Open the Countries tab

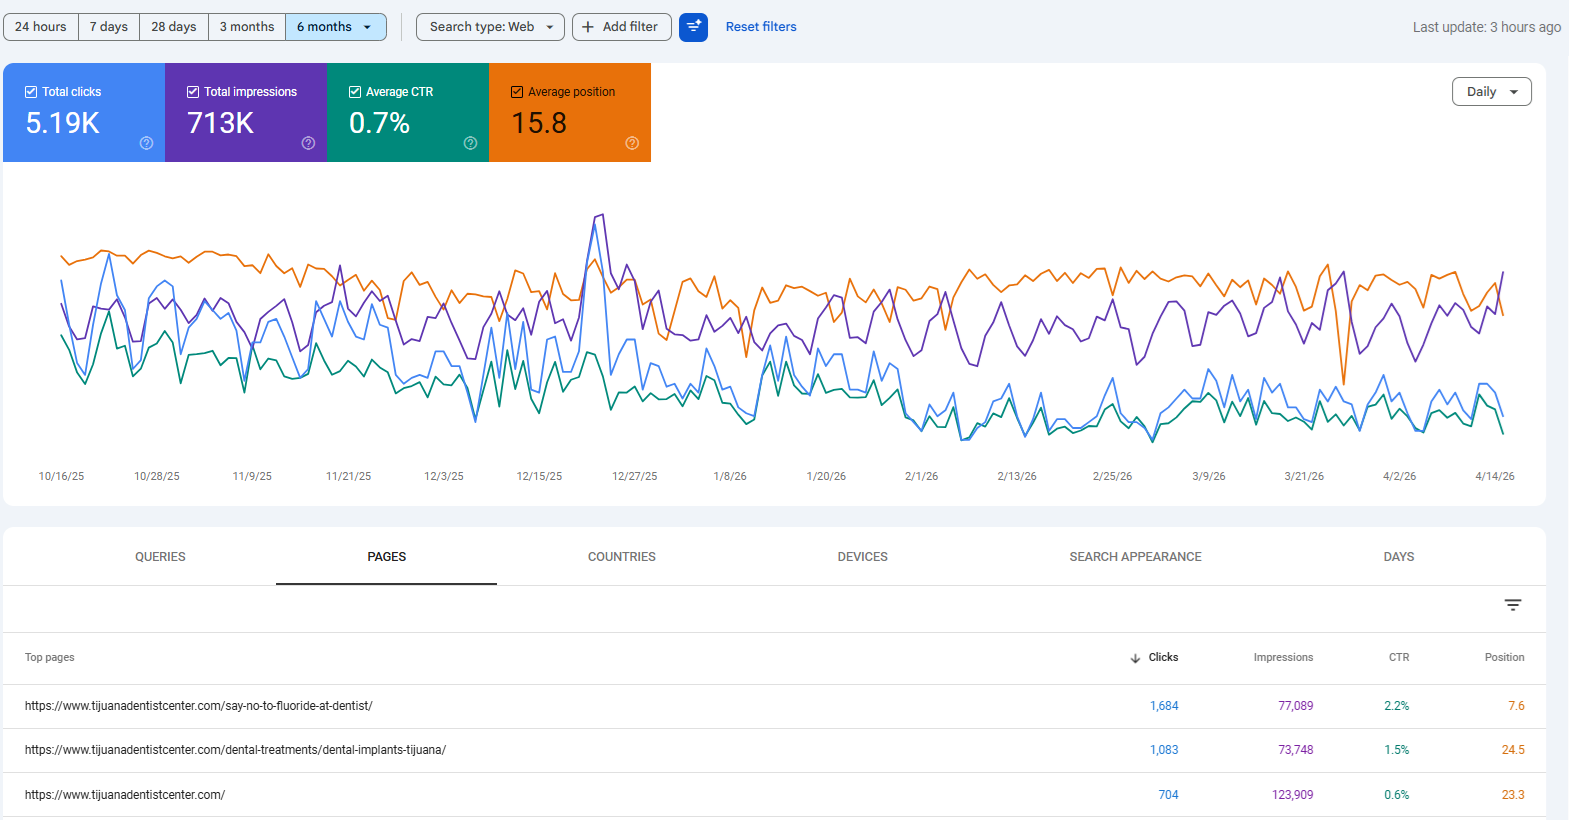621,557
